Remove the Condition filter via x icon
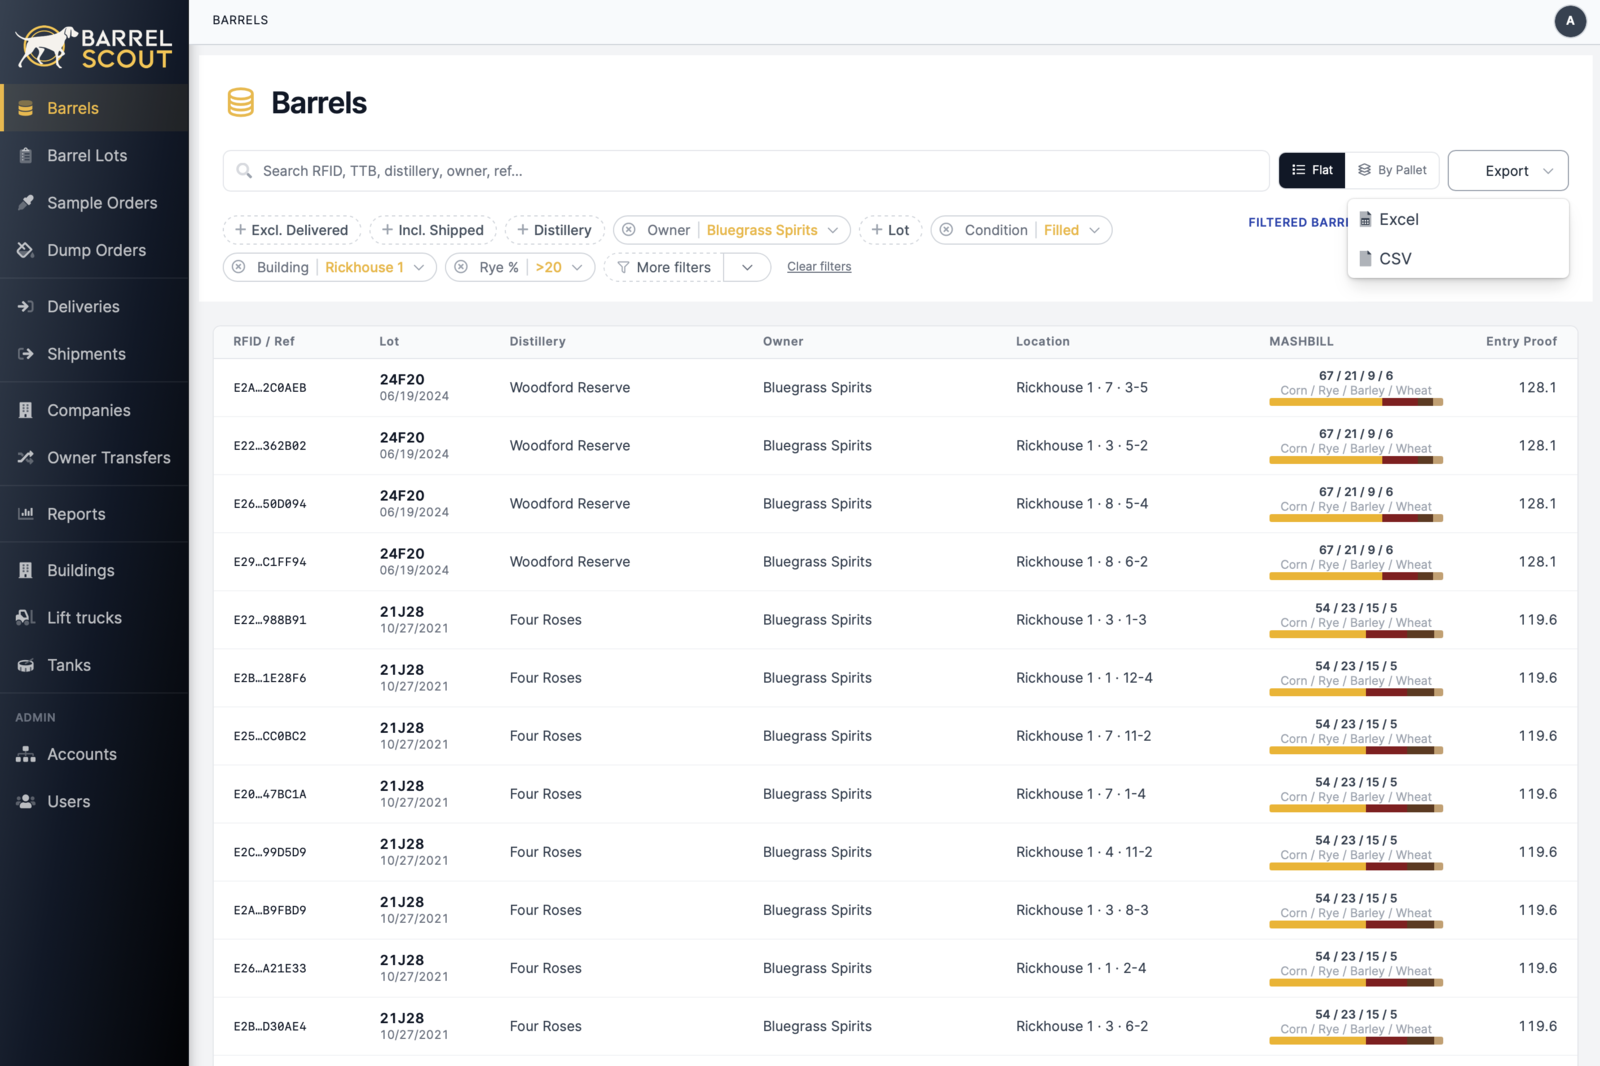Screen dimensions: 1600x1066 point(946,230)
